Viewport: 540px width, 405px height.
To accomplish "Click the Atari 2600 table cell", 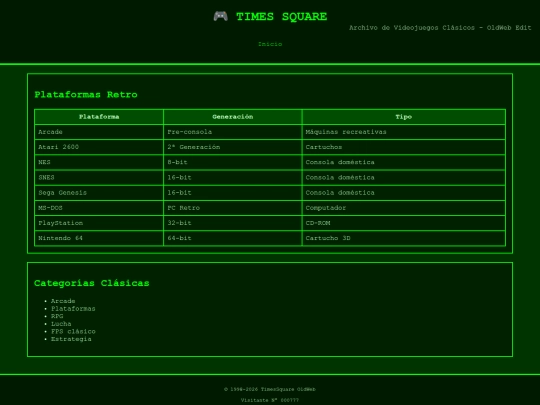I will 99,147.
